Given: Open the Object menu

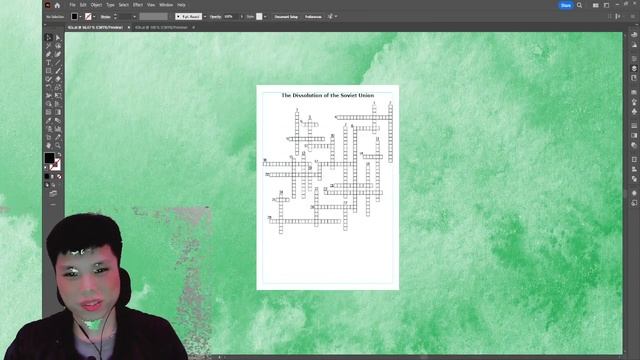Looking at the screenshot, I should 96,5.
